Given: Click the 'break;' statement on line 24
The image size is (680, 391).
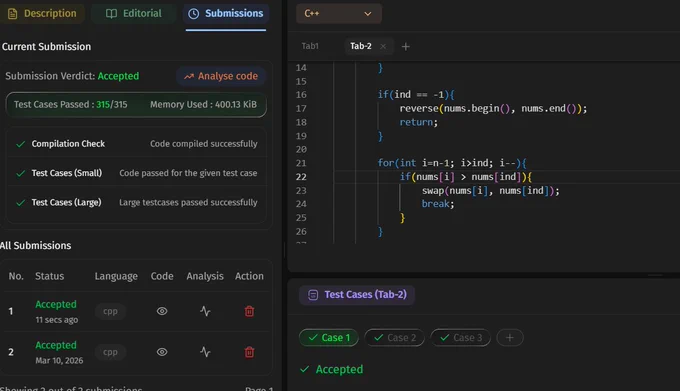Looking at the screenshot, I should click(x=438, y=204).
